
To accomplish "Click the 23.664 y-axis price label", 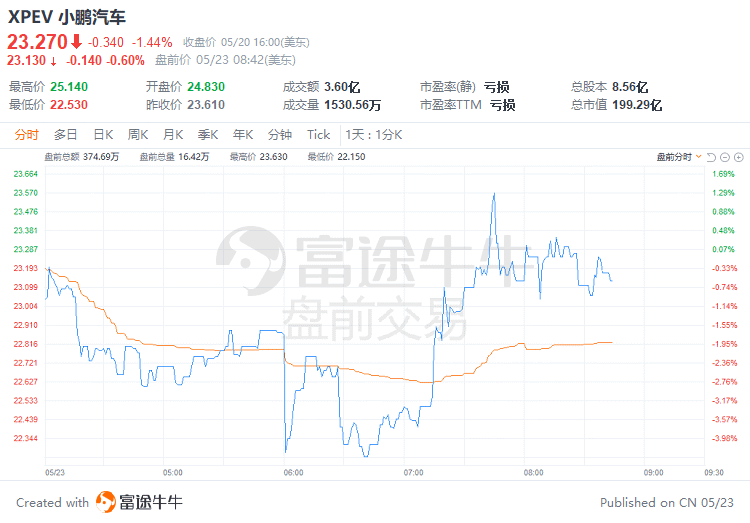I will coord(25,174).
